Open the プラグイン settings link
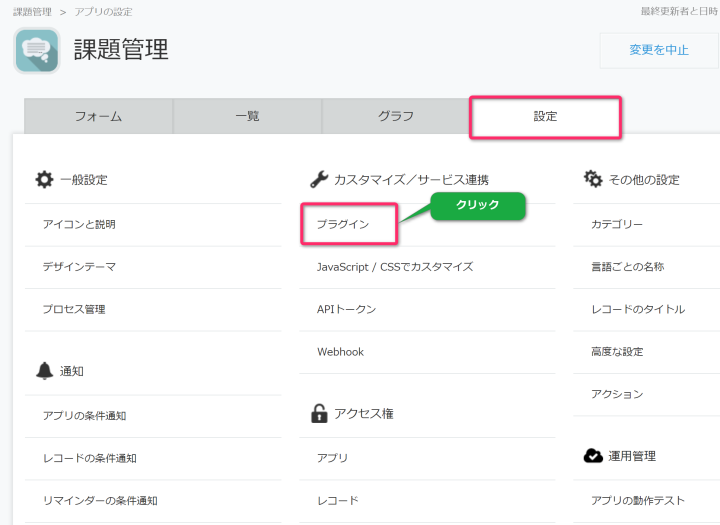This screenshot has height=525, width=720. click(x=343, y=225)
